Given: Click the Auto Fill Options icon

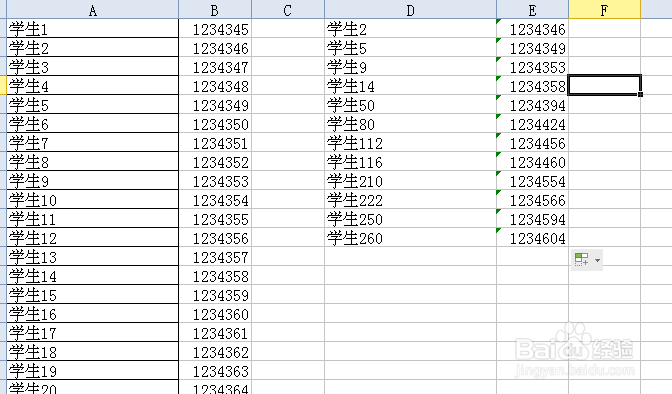Looking at the screenshot, I should tap(582, 259).
